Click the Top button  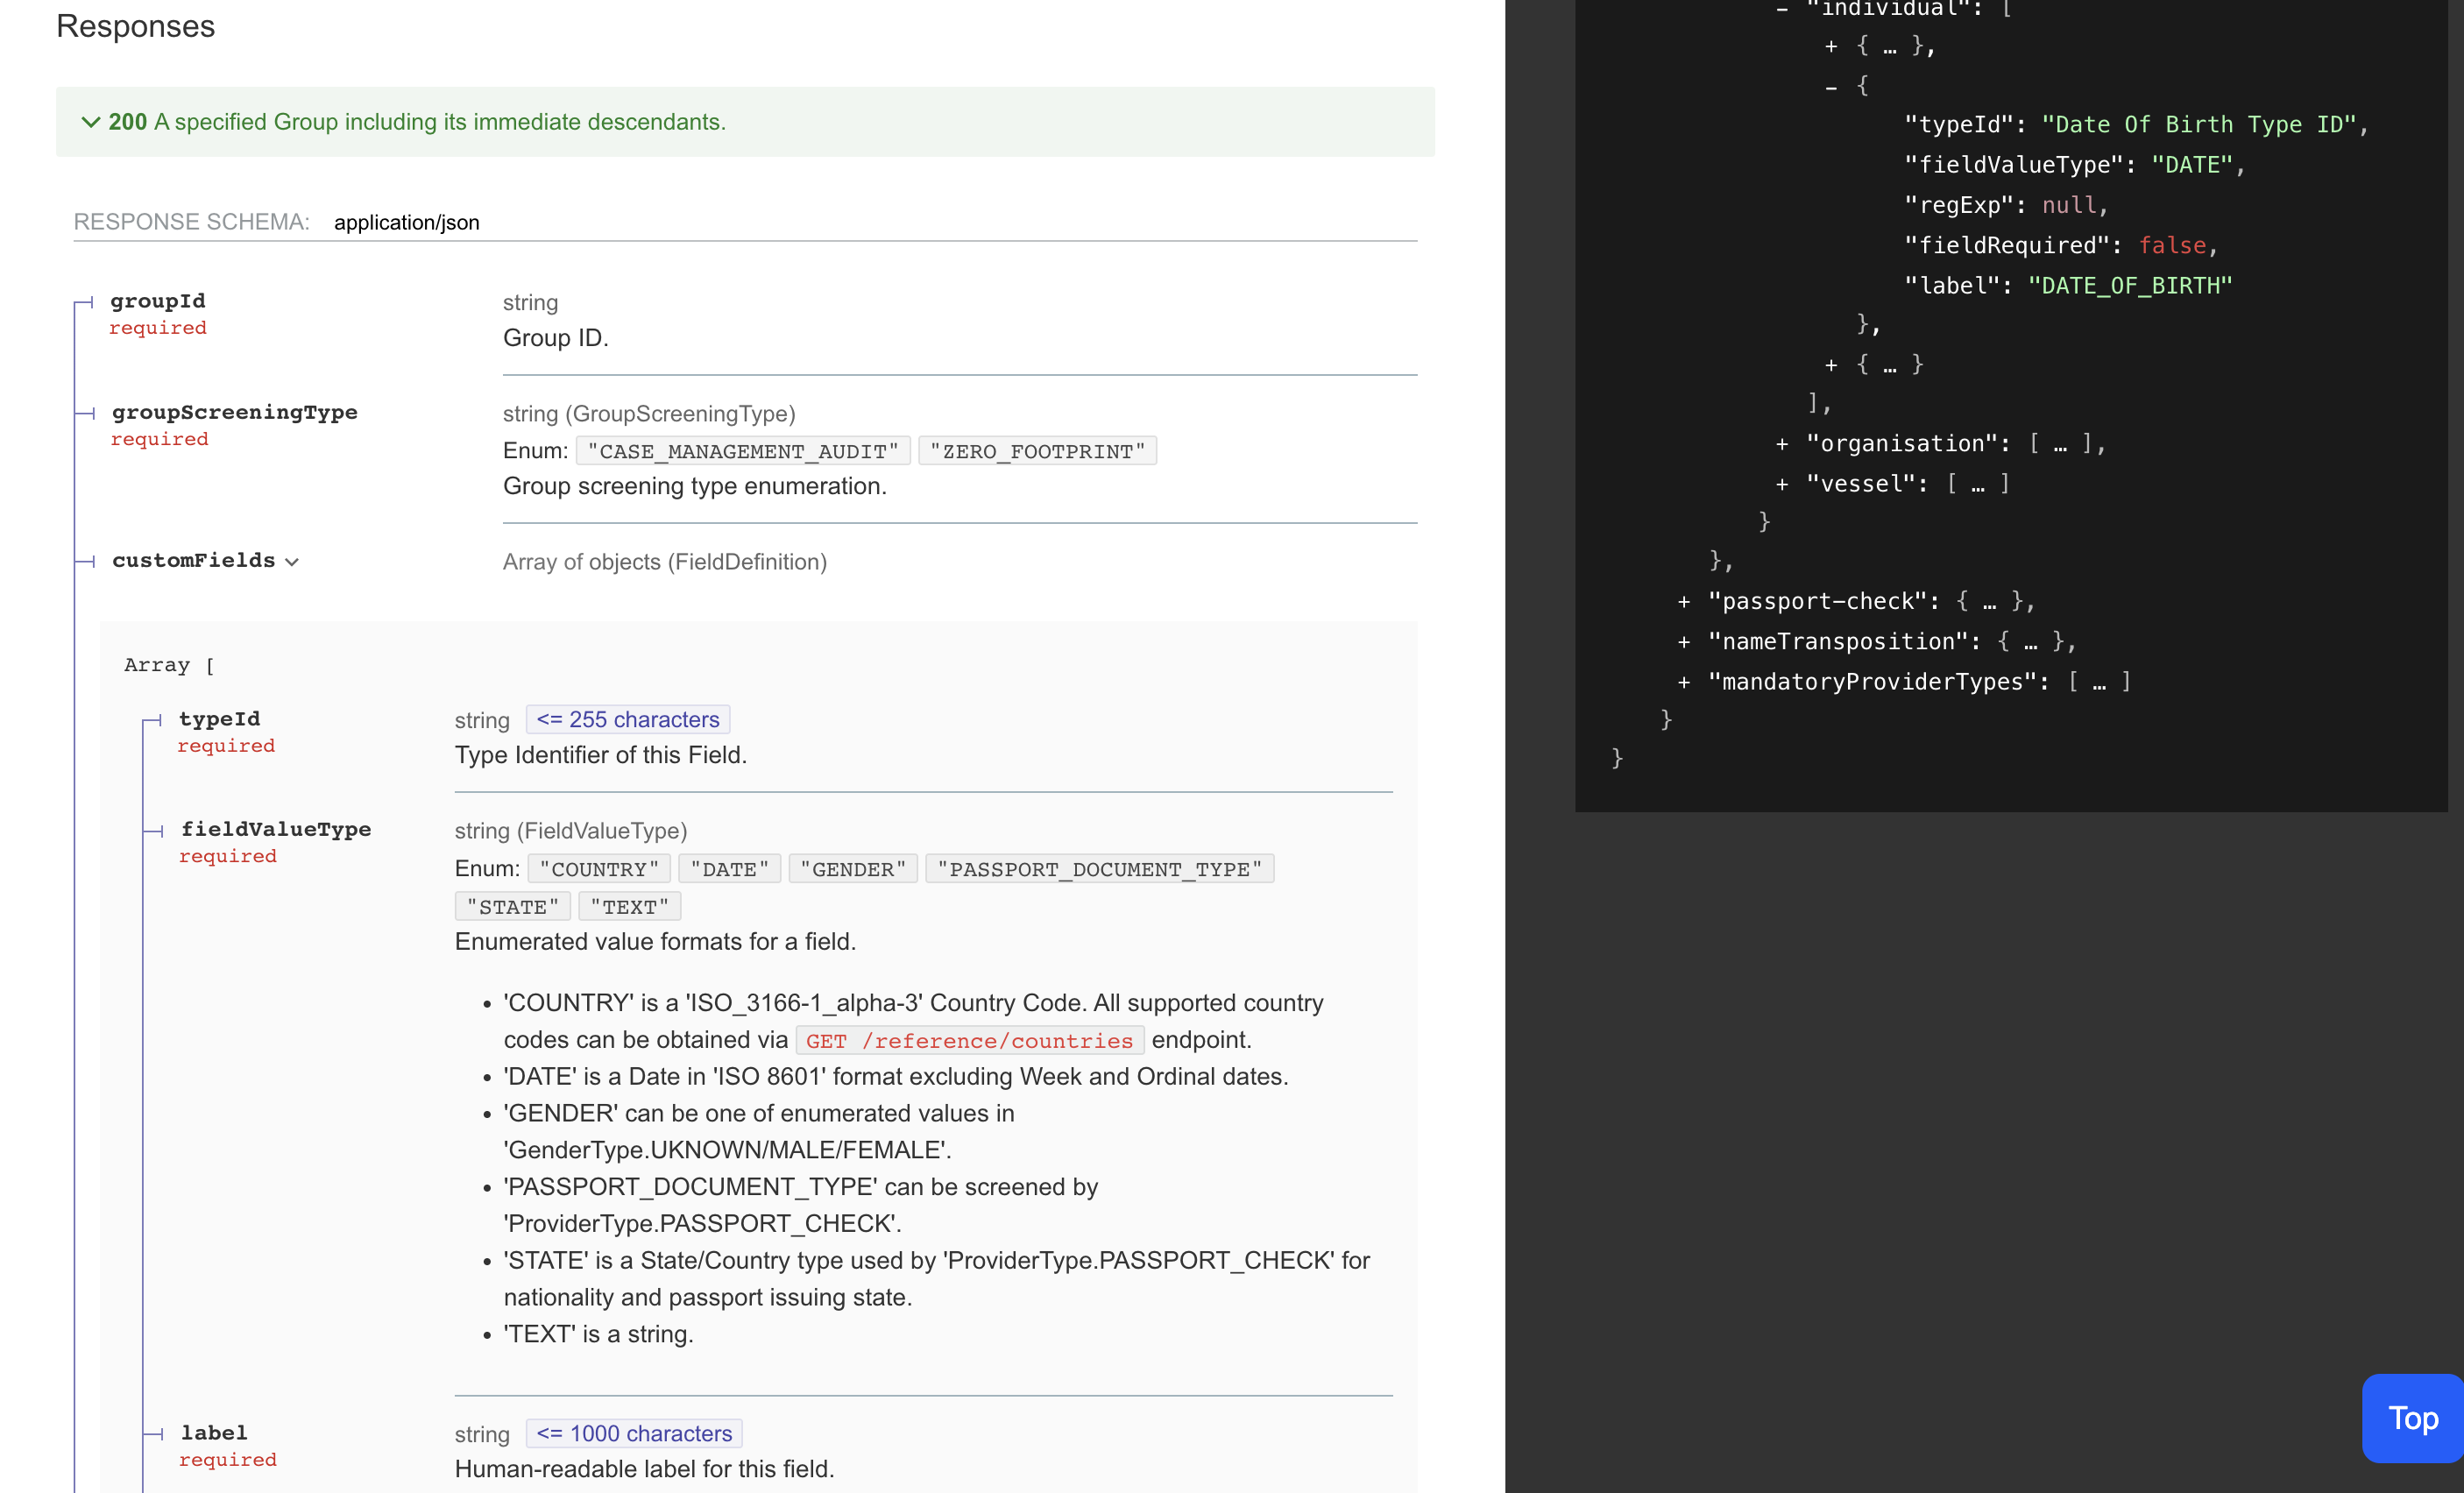click(2412, 1419)
